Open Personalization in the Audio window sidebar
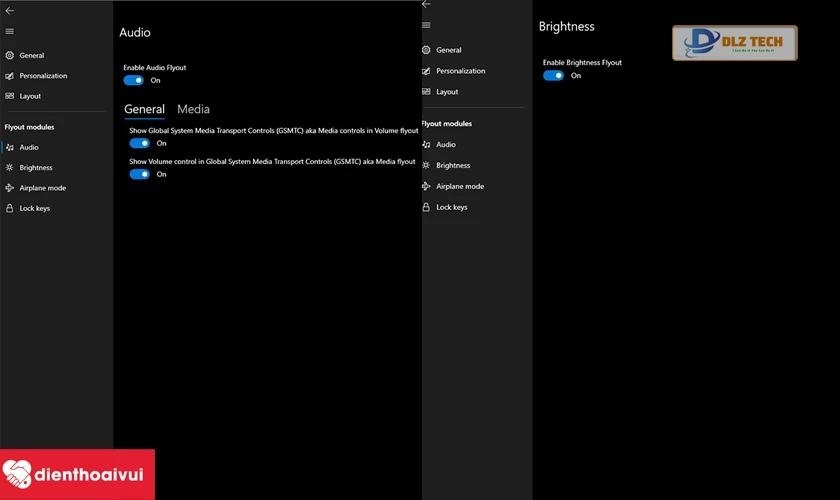Image resolution: width=840 pixels, height=500 pixels. tap(43, 76)
